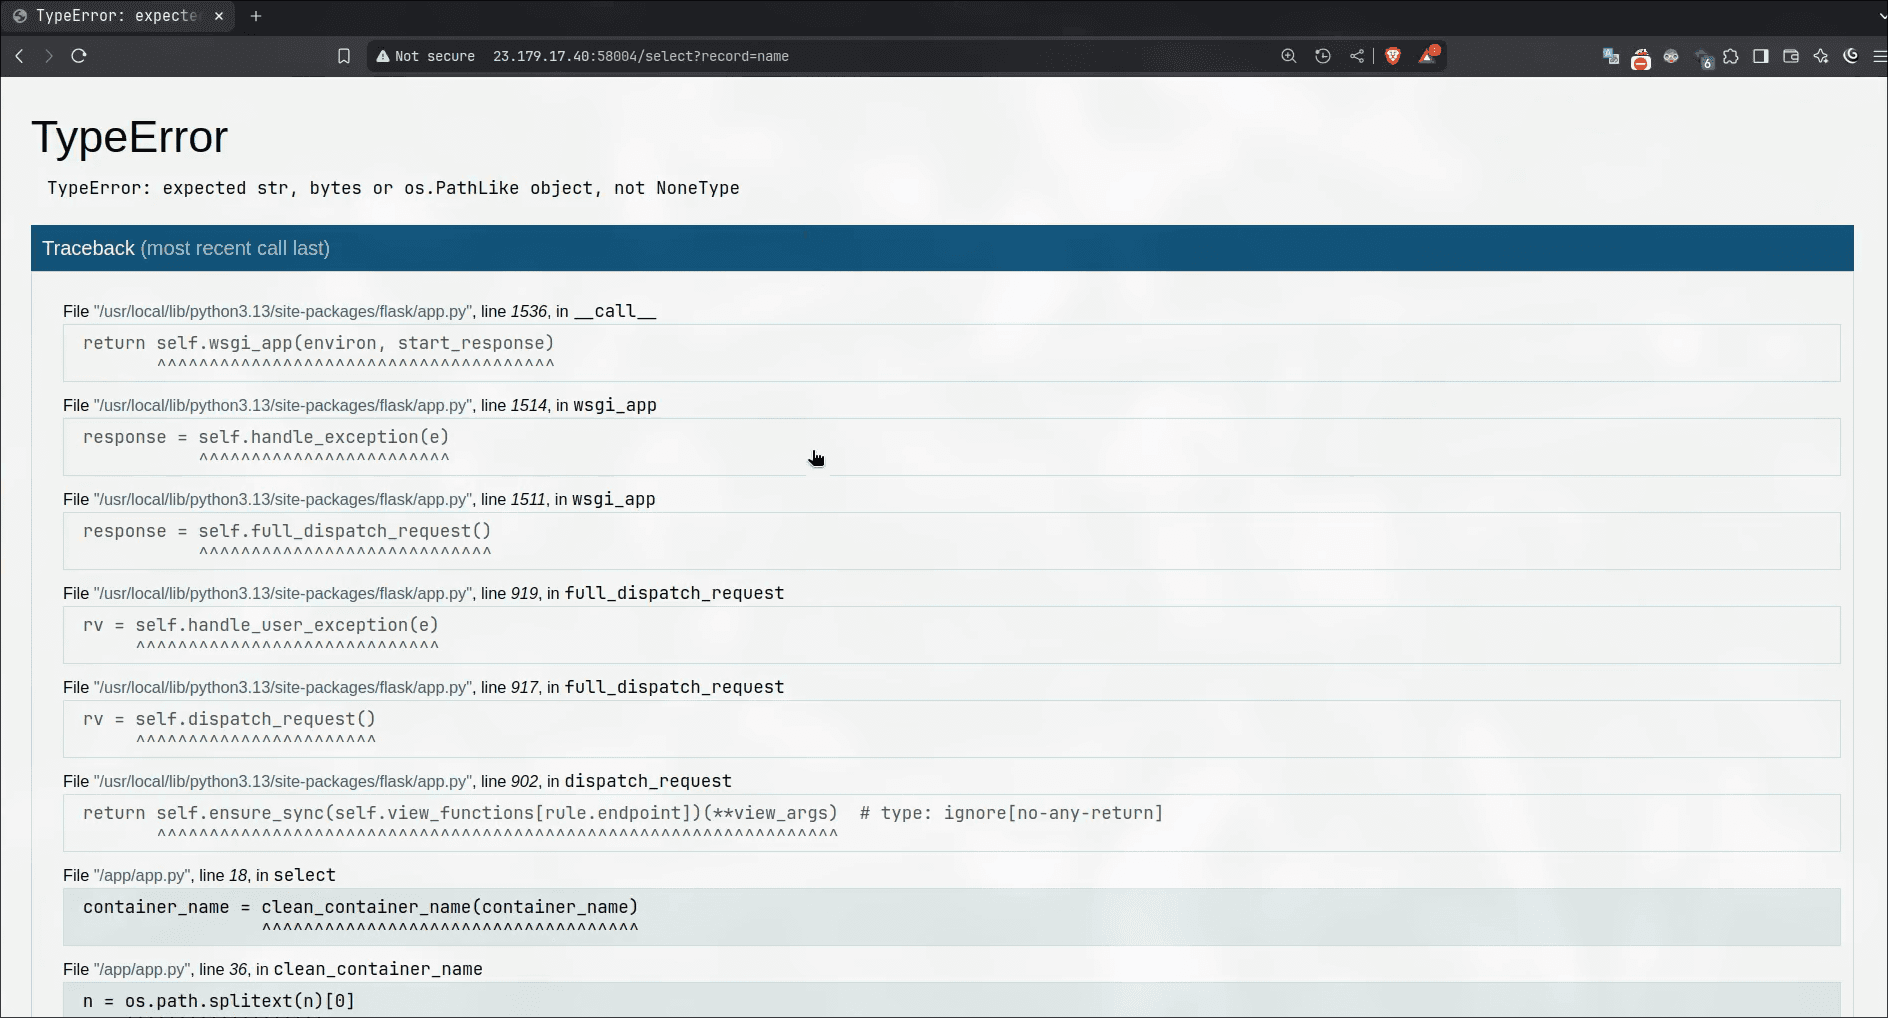The height and width of the screenshot is (1018, 1888).
Task: Open the zoom magnifier in address bar
Action: click(x=1289, y=56)
